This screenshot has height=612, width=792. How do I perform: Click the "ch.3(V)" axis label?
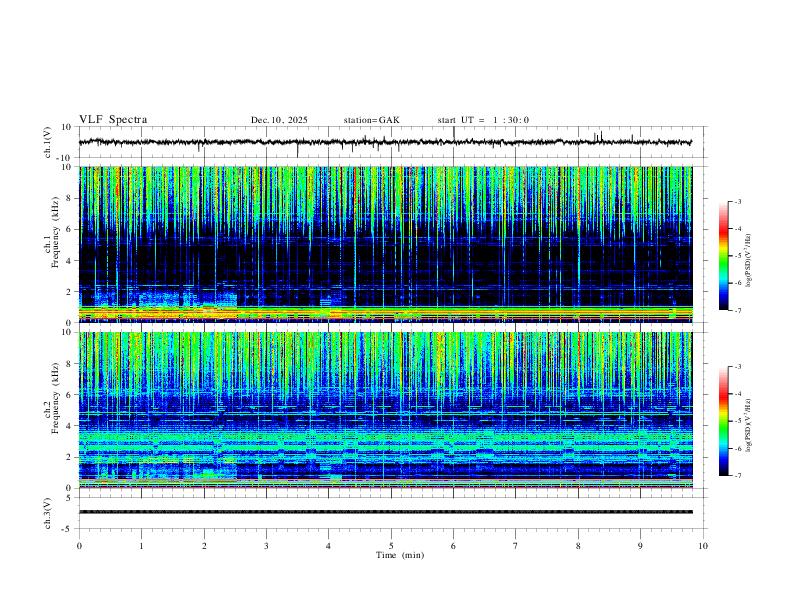48,514
